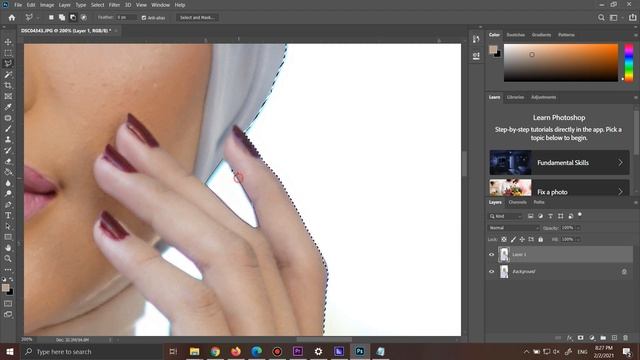Hide Layer 1 visibility eye

491,254
